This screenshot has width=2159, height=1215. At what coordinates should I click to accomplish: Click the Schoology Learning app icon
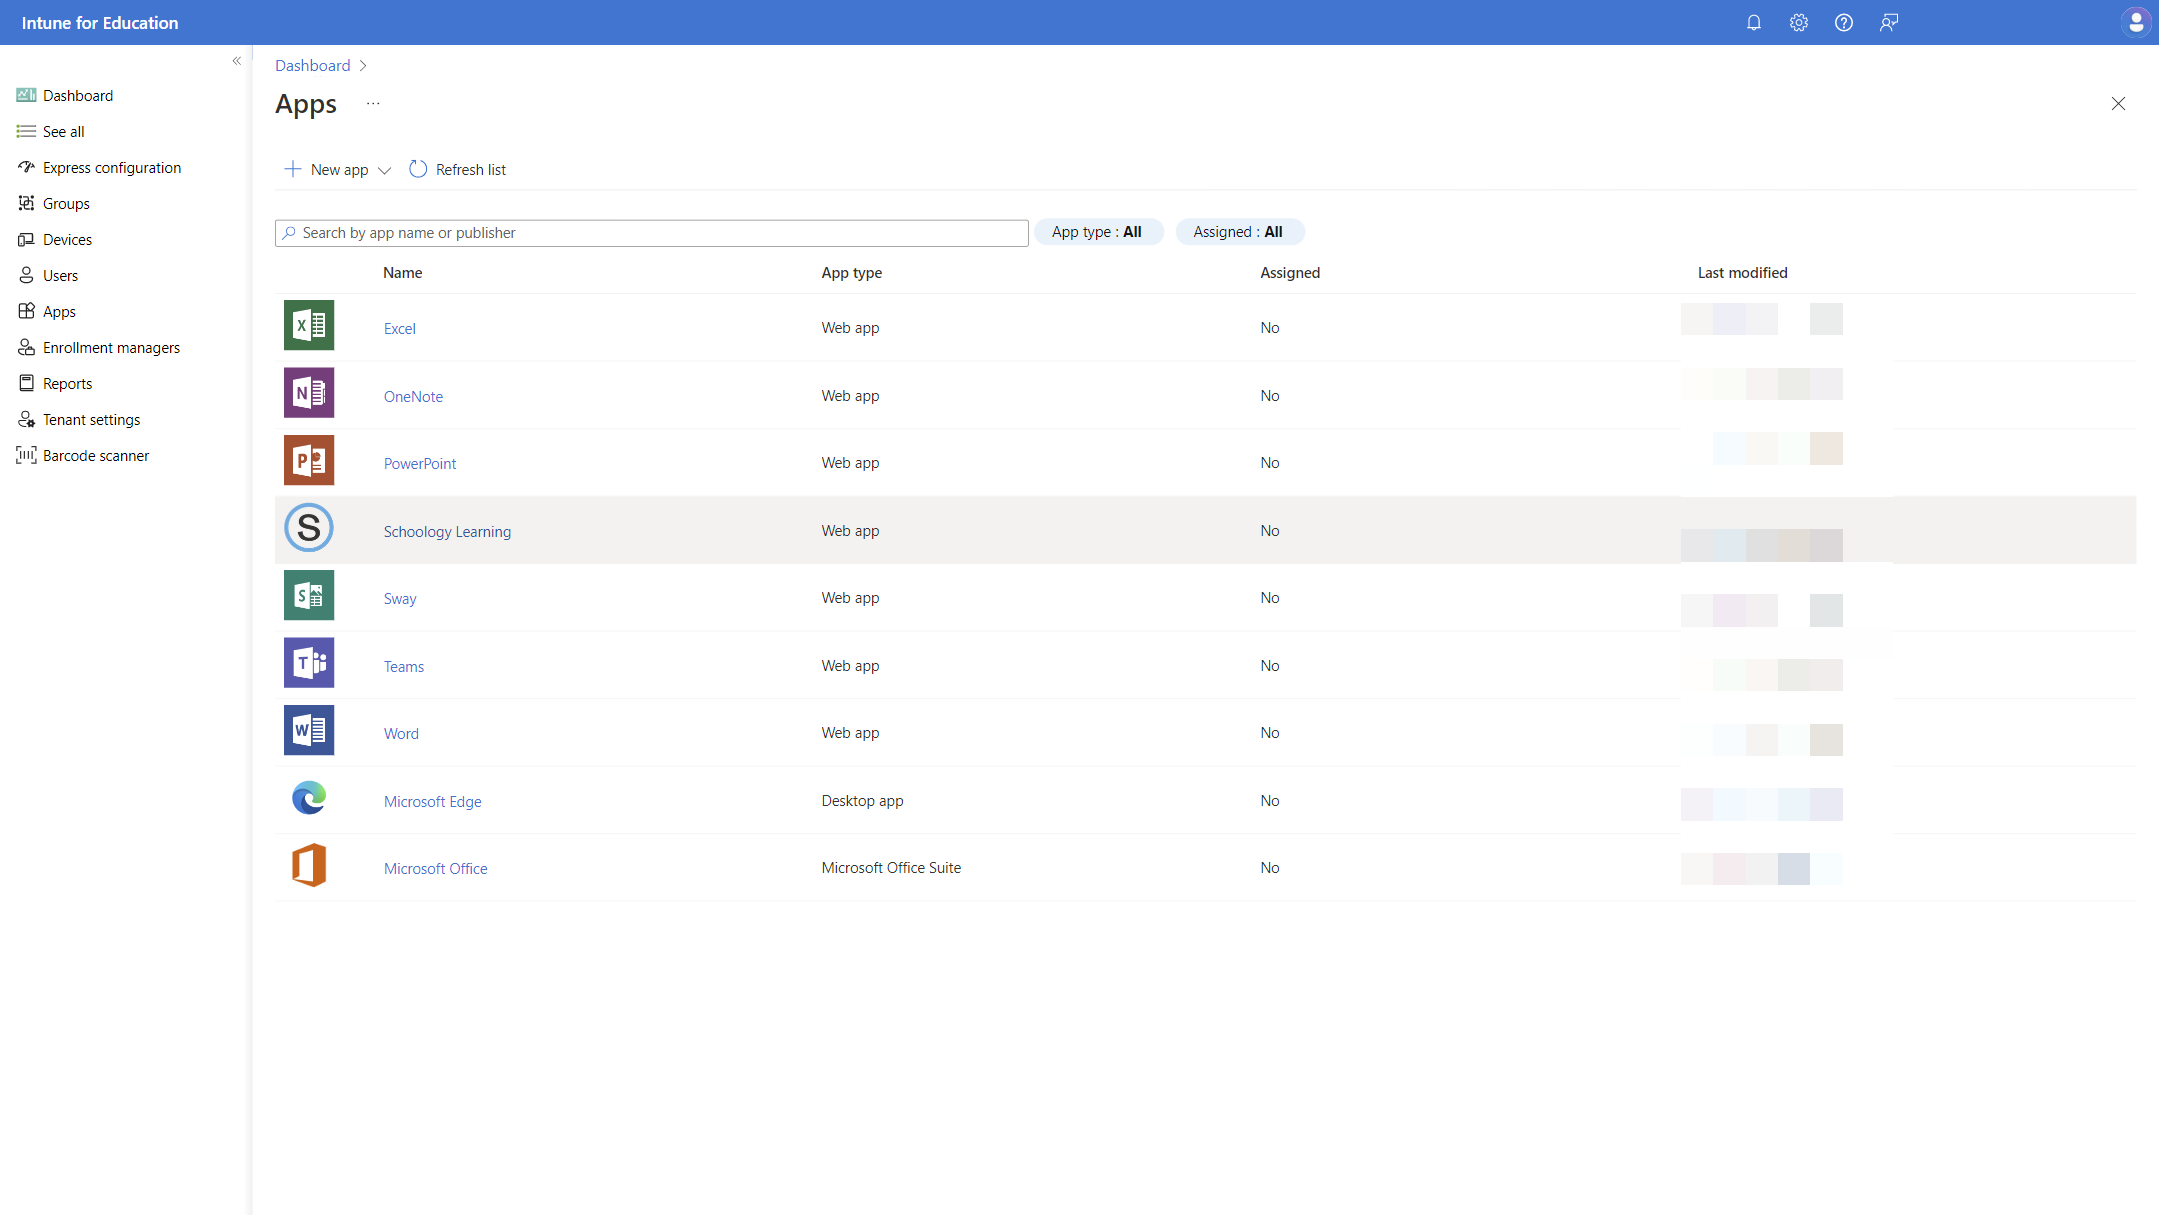(309, 528)
